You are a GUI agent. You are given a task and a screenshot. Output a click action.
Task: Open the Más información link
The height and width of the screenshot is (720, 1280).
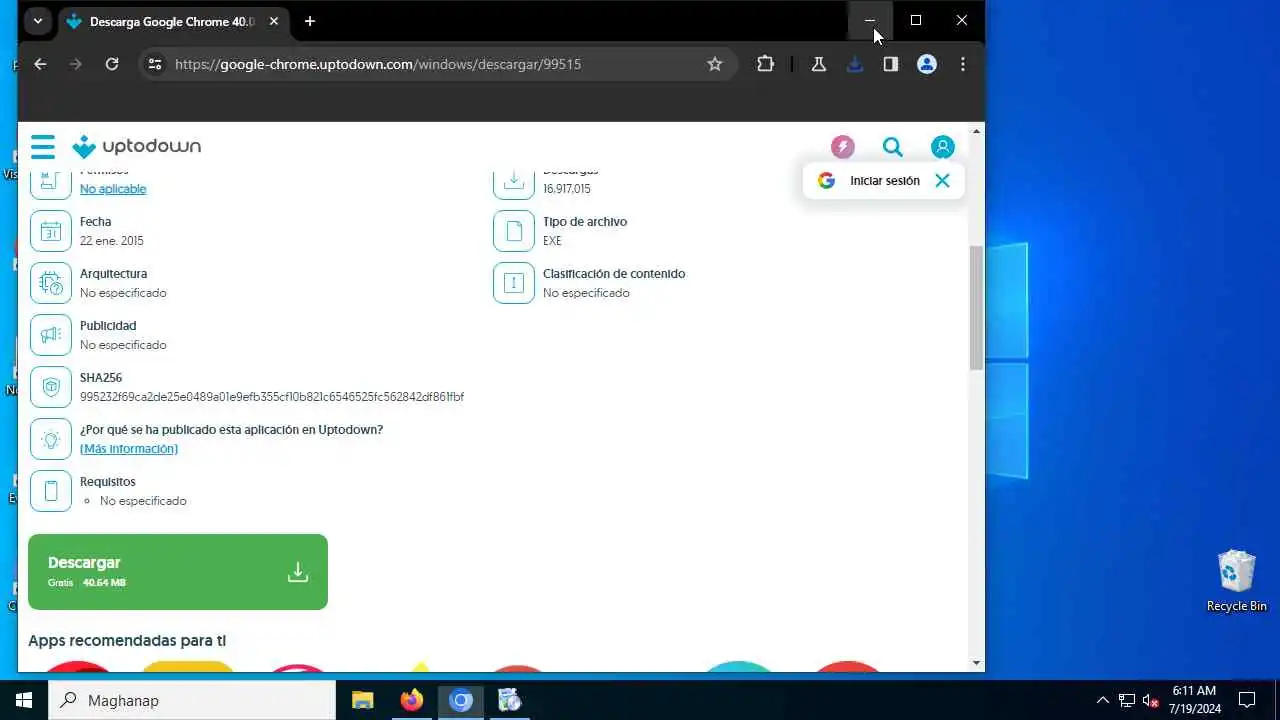pyautogui.click(x=129, y=449)
